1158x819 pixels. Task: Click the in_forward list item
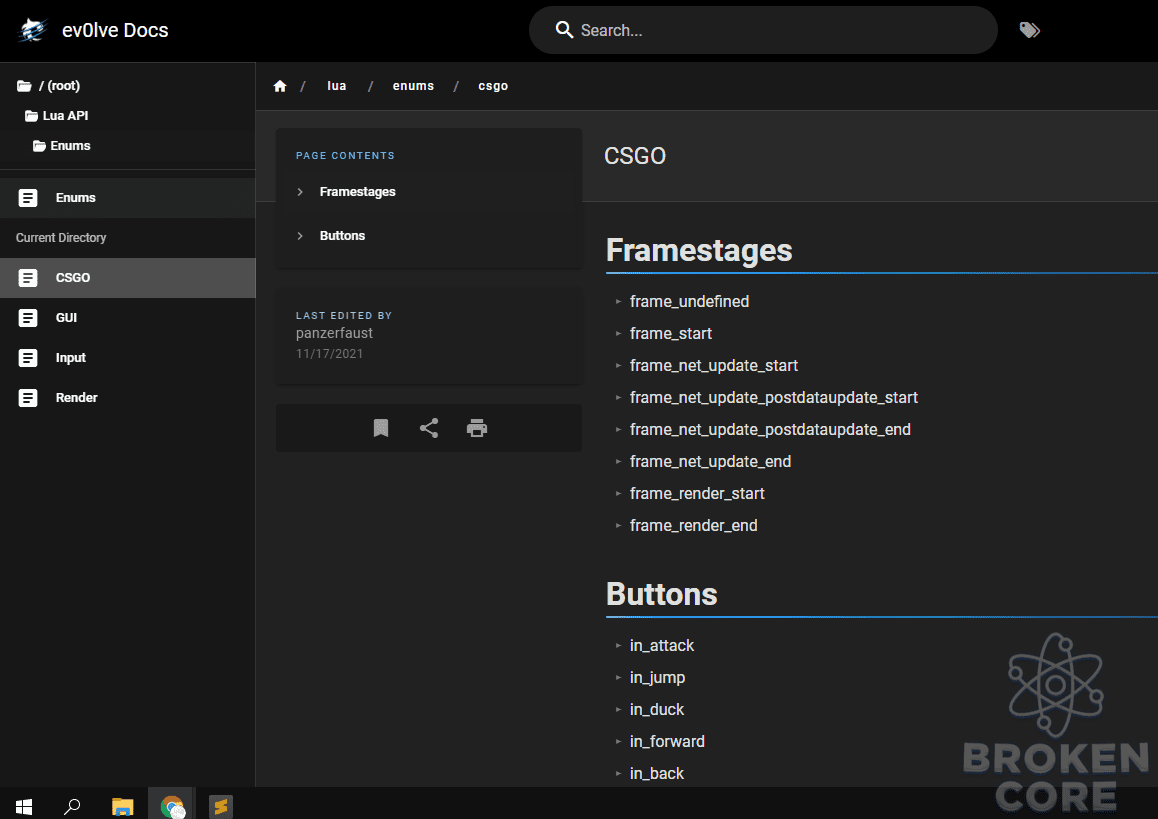[x=667, y=741]
